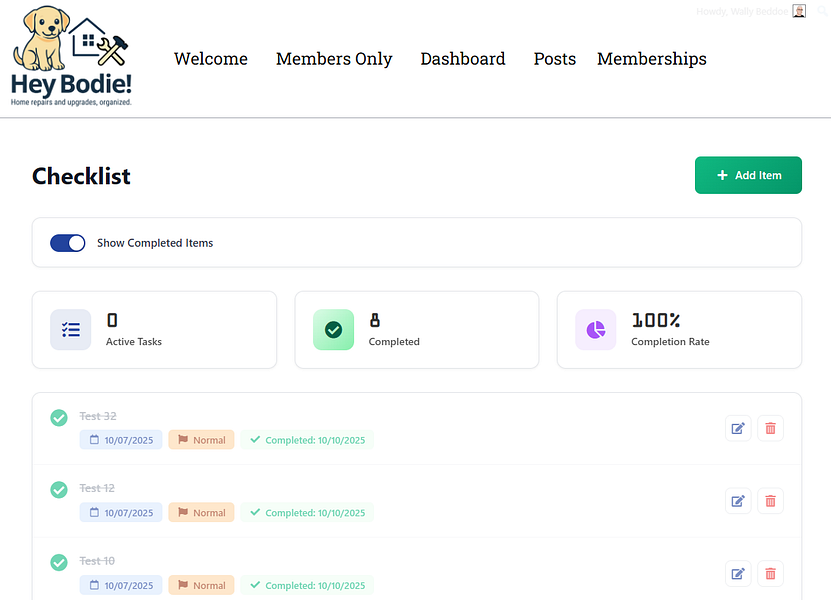Click the Test 32 title

point(98,416)
